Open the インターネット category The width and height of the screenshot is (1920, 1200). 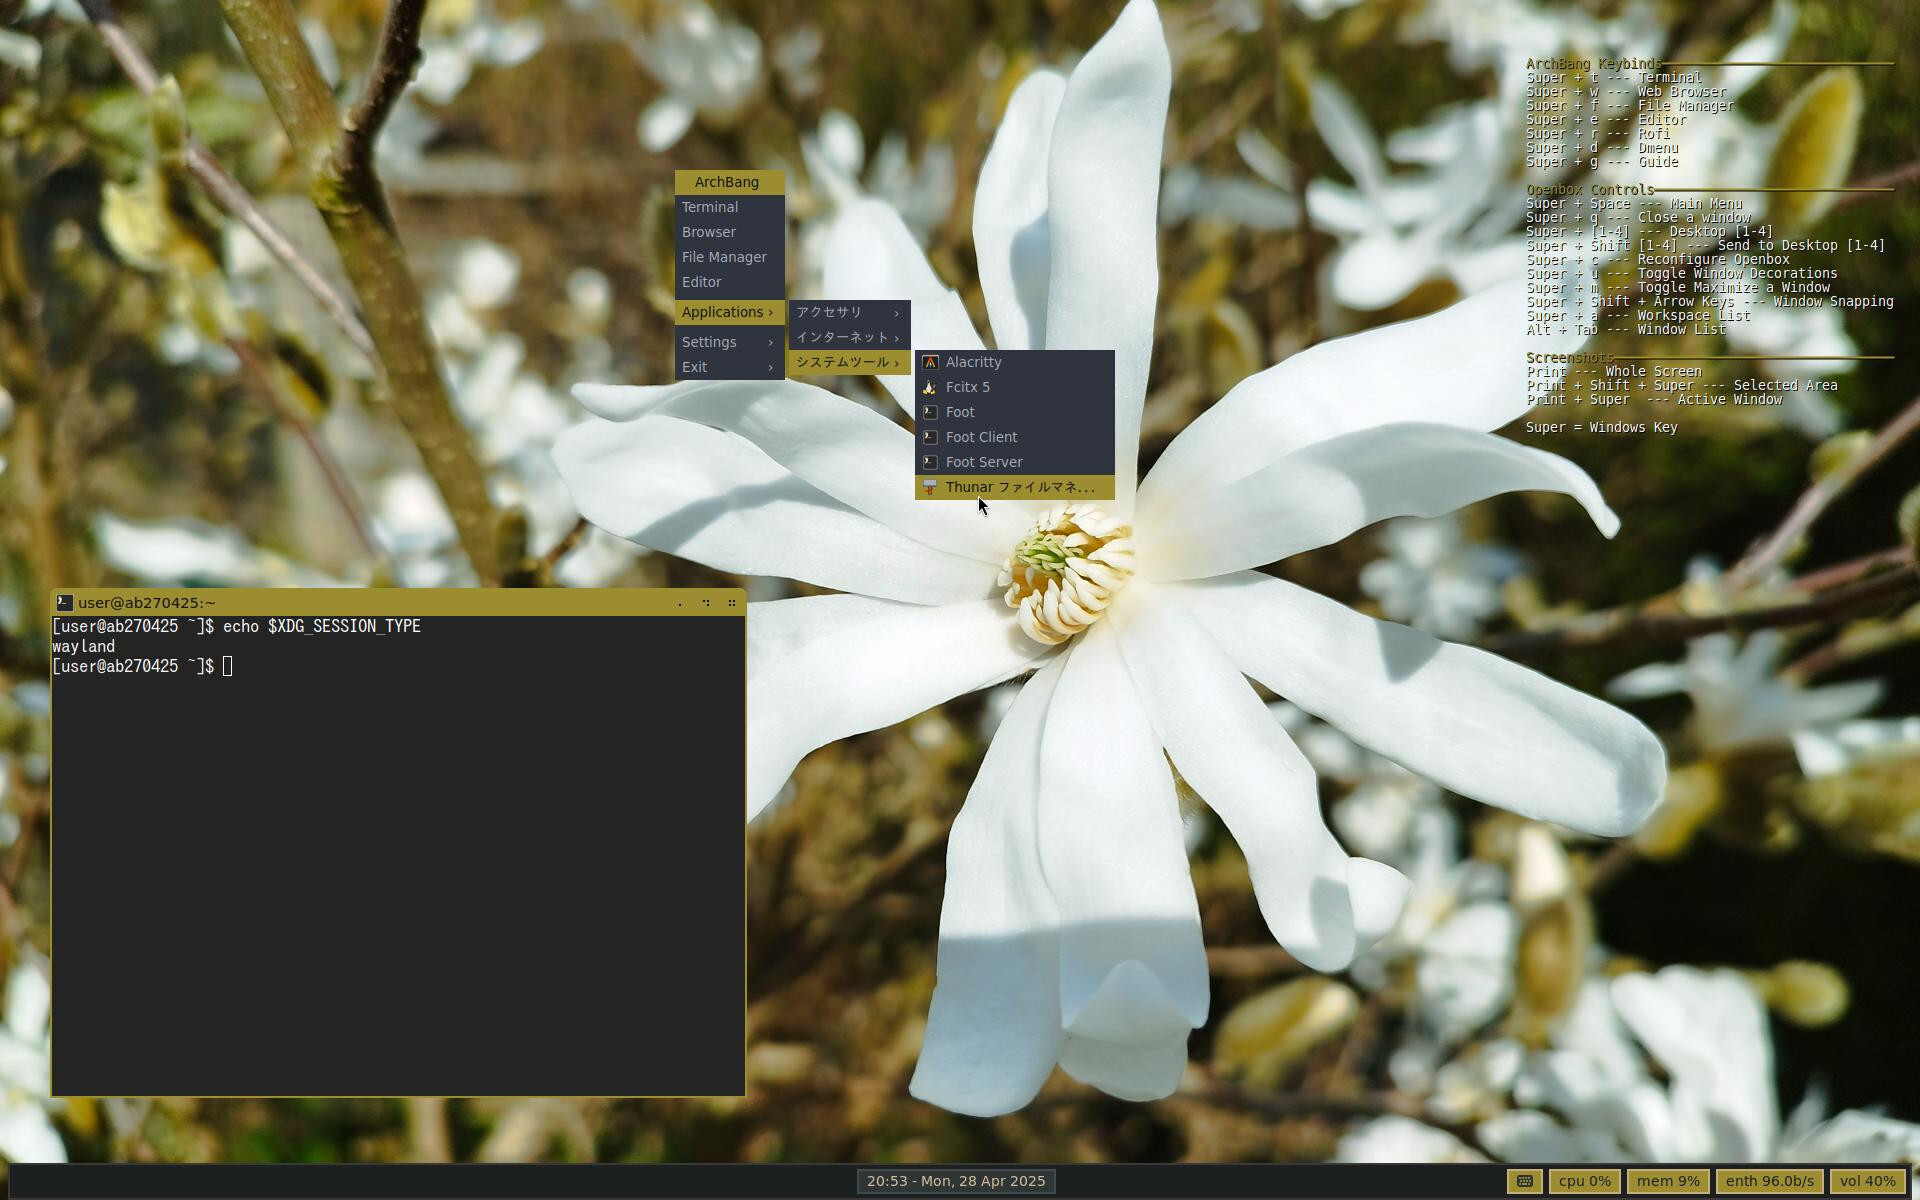pos(849,337)
